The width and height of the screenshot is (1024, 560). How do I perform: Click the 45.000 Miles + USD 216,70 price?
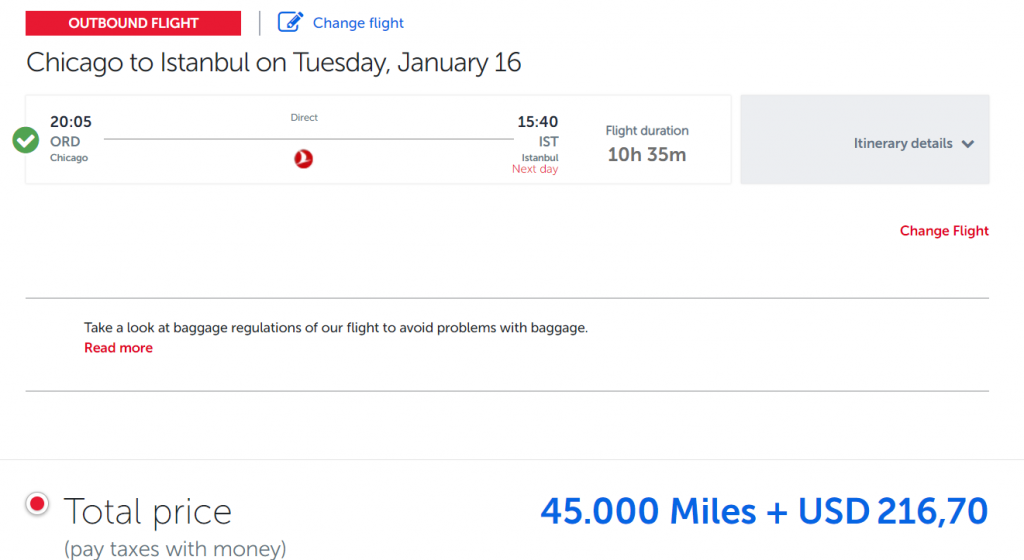(x=764, y=511)
